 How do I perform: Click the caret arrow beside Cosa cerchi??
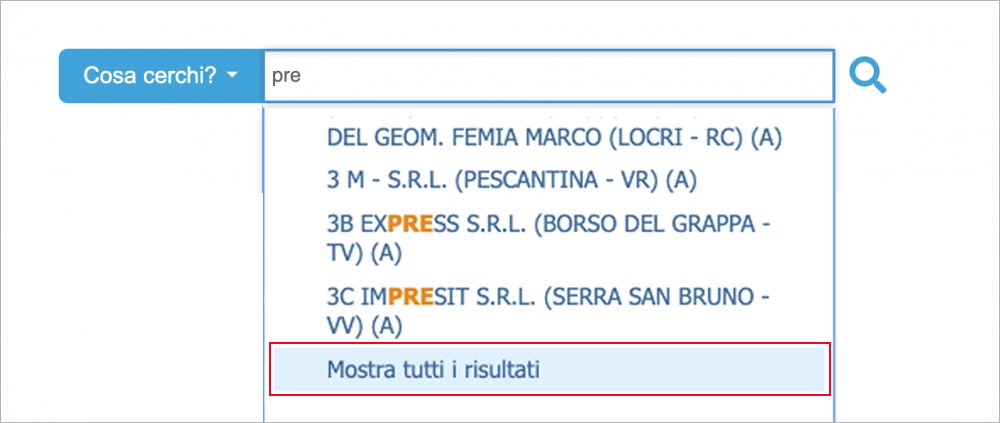click(232, 76)
